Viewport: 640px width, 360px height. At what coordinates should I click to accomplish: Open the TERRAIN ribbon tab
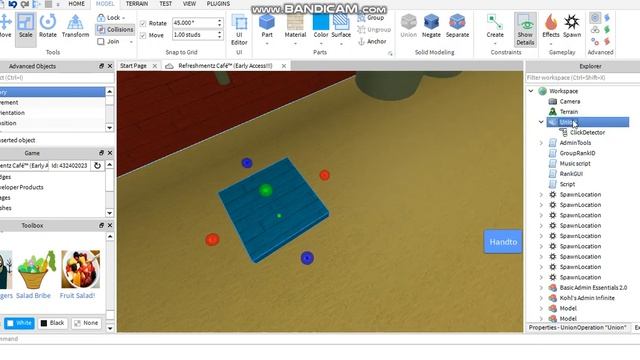[x=137, y=4]
